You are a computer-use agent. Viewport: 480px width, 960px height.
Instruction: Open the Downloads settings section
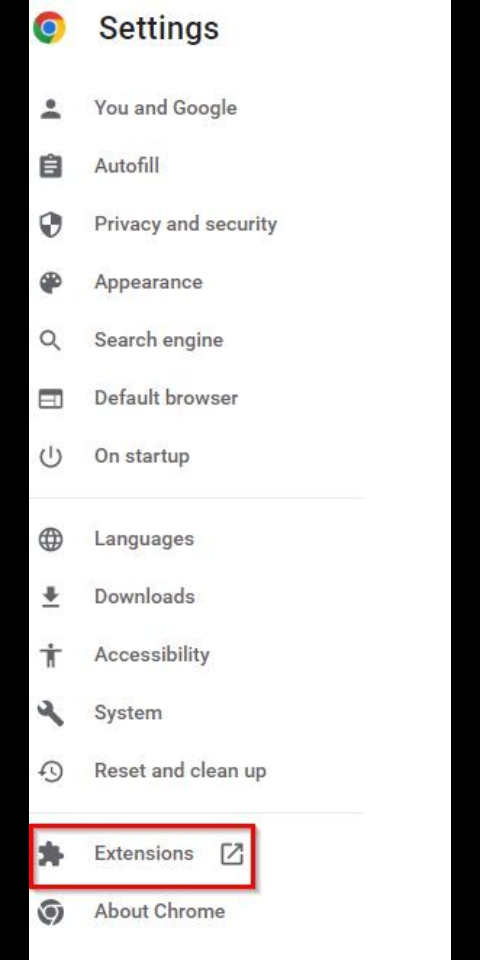coord(144,597)
